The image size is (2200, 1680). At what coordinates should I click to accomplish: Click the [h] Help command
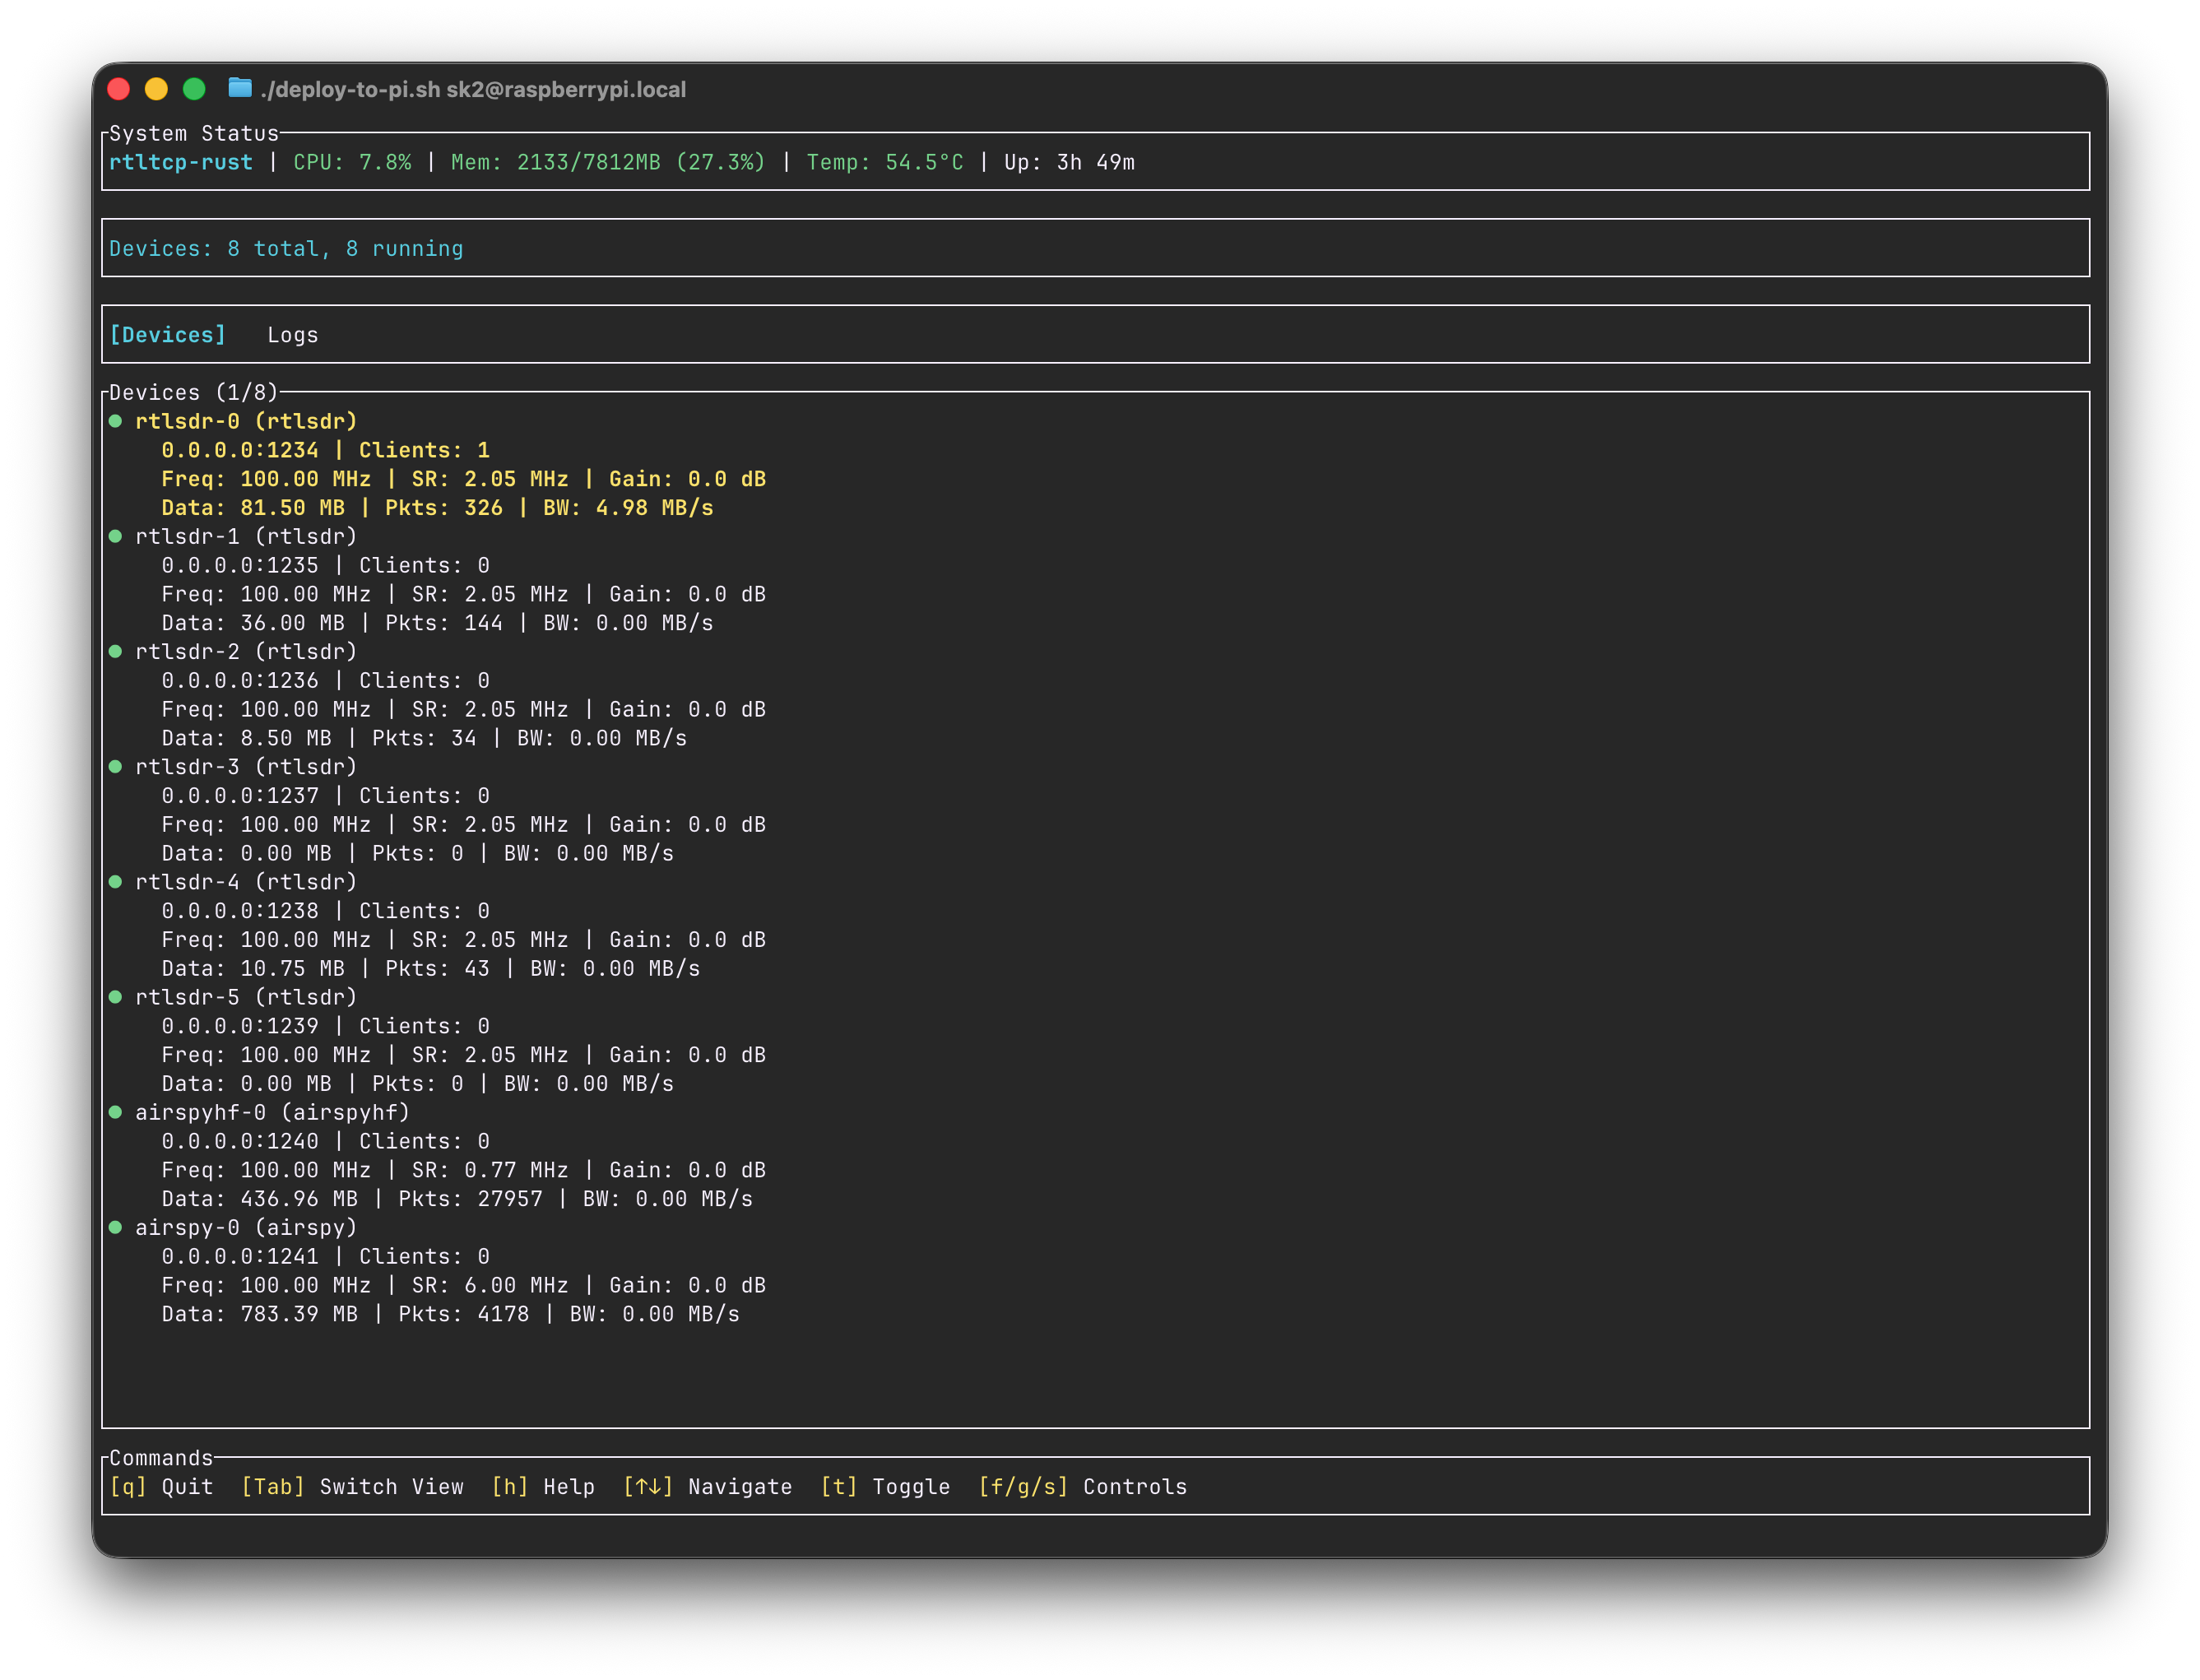(542, 1487)
